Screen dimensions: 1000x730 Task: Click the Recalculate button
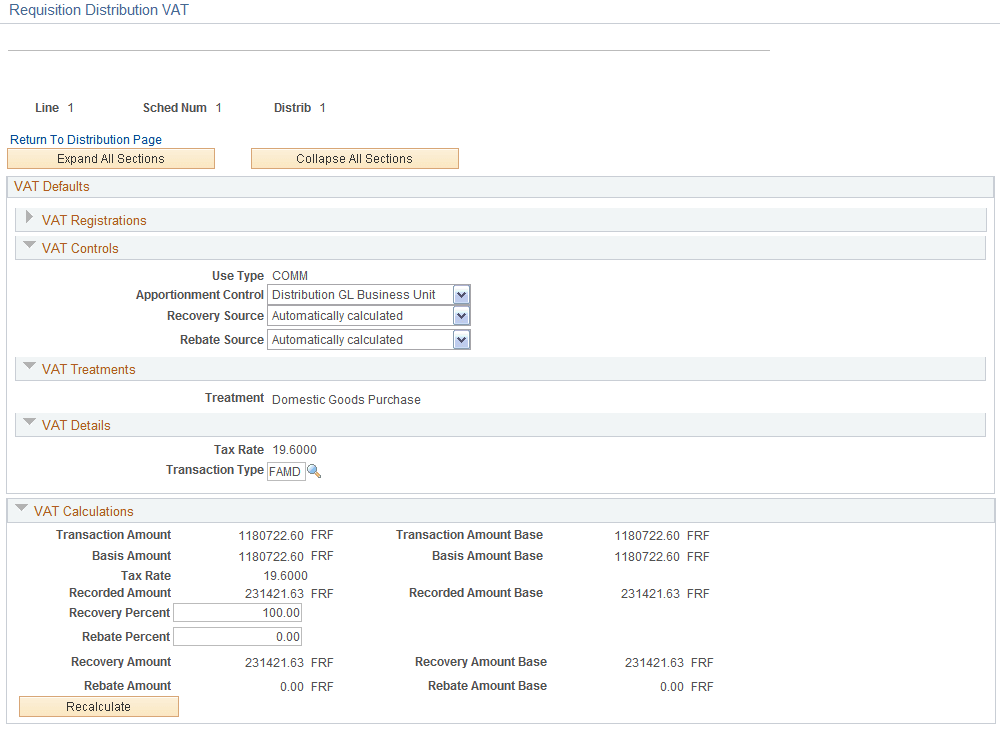99,706
